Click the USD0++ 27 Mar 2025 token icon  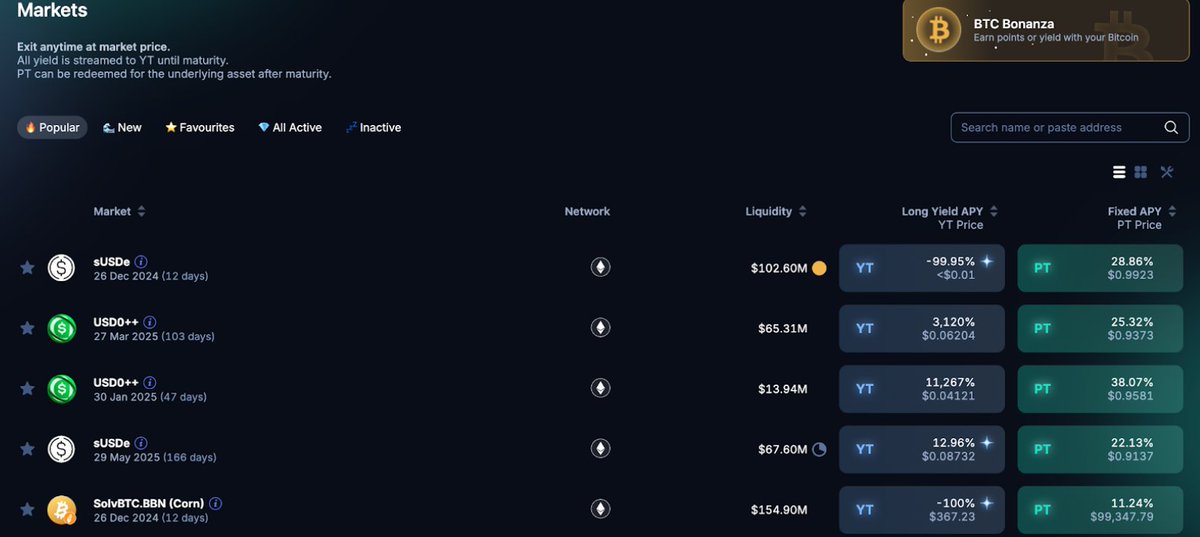(61, 328)
